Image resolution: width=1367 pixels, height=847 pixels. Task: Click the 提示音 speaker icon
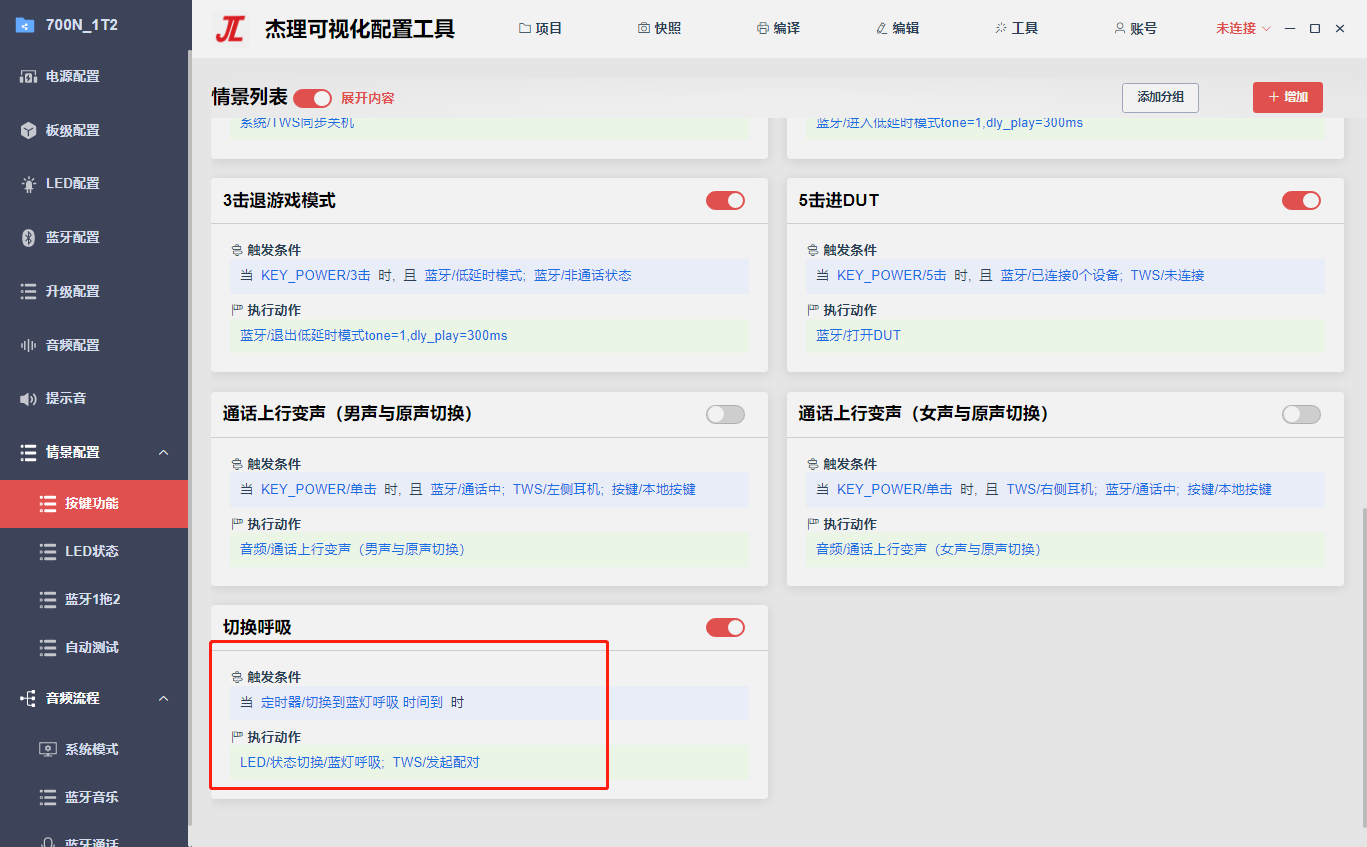[29, 399]
